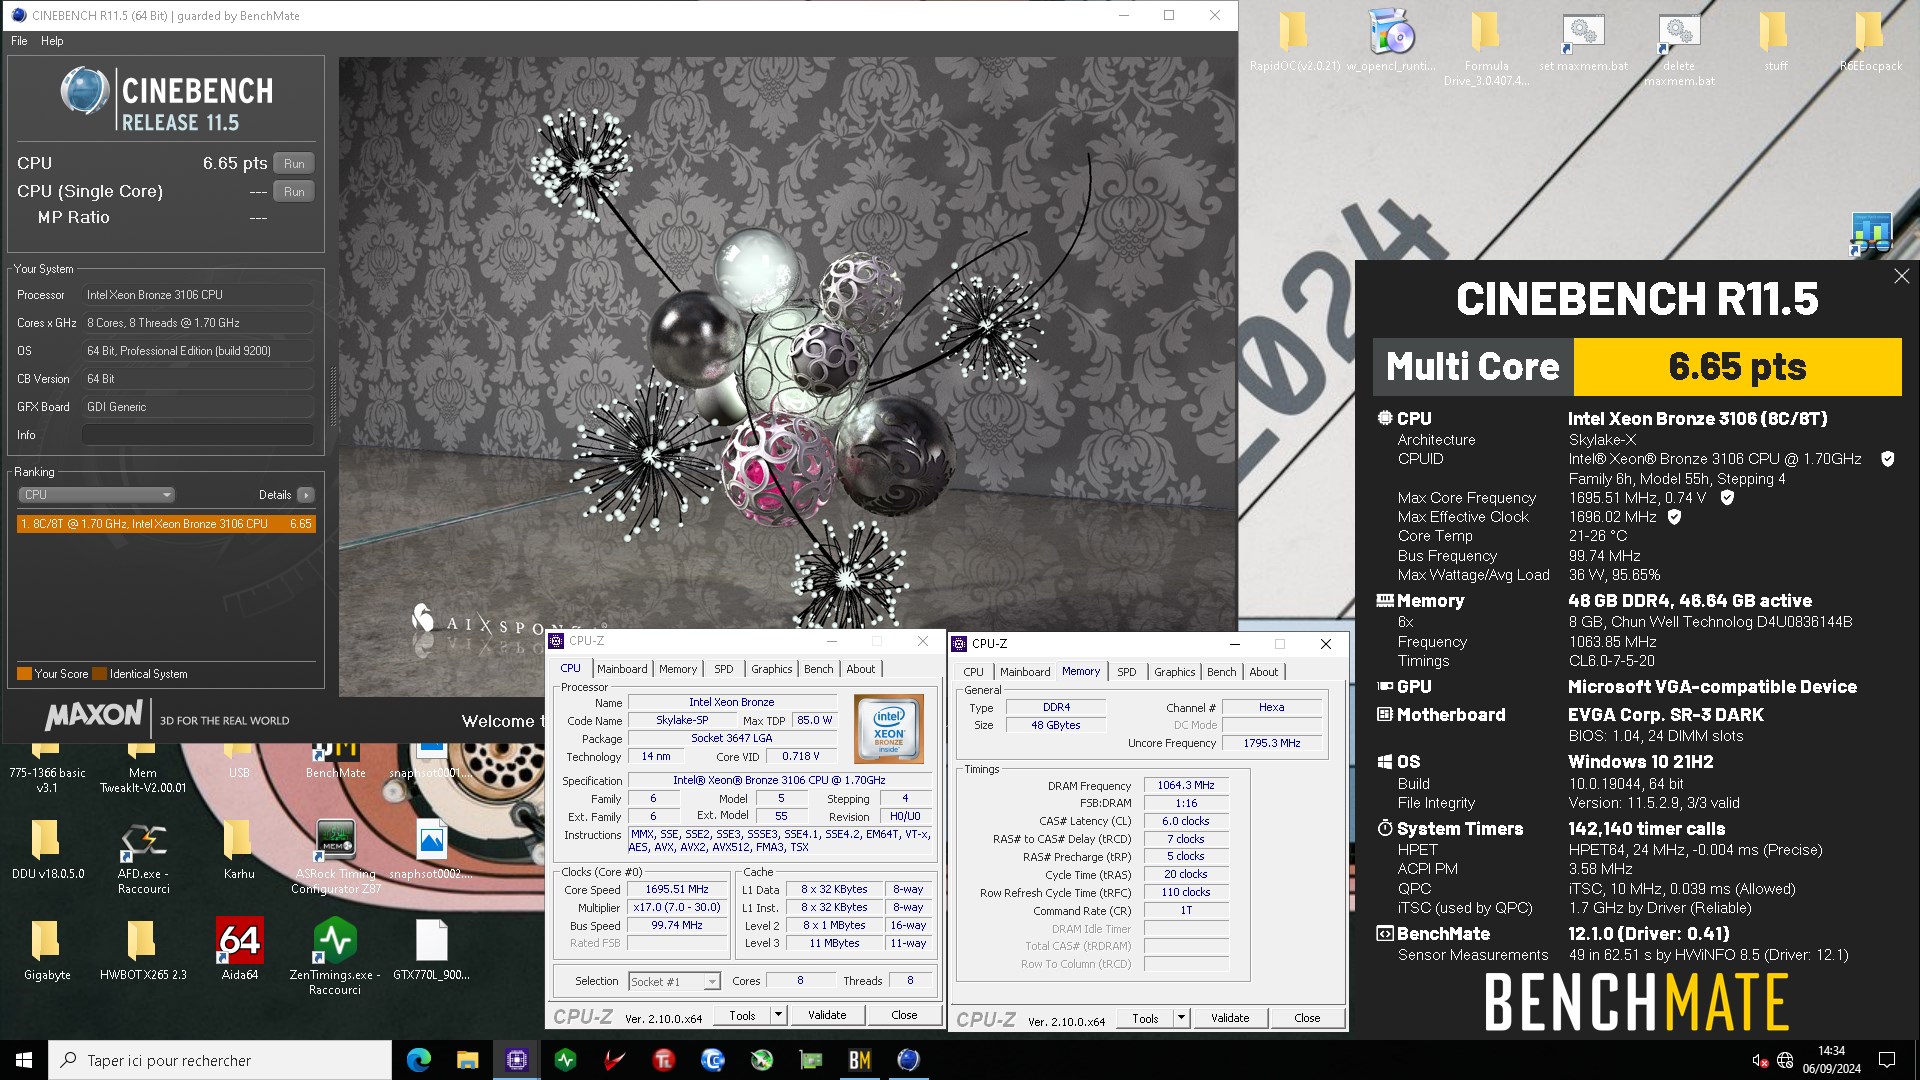
Task: Open SPD tab in left CPU-Z window
Action: click(x=724, y=669)
